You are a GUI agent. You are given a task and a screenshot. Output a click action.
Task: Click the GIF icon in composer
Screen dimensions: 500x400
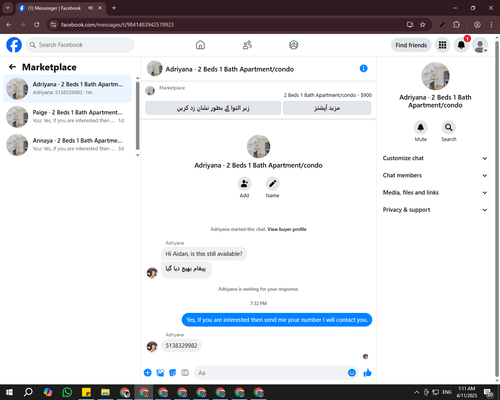click(x=185, y=373)
